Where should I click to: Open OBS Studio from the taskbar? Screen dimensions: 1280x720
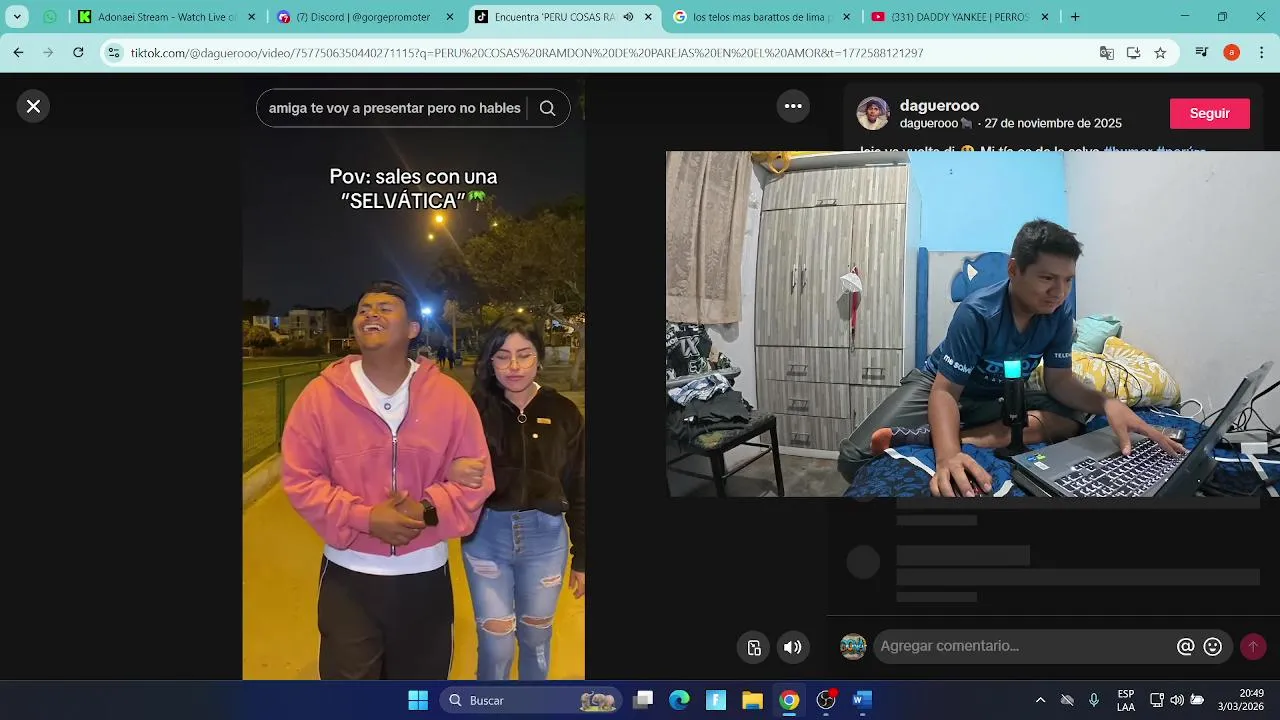click(x=826, y=700)
